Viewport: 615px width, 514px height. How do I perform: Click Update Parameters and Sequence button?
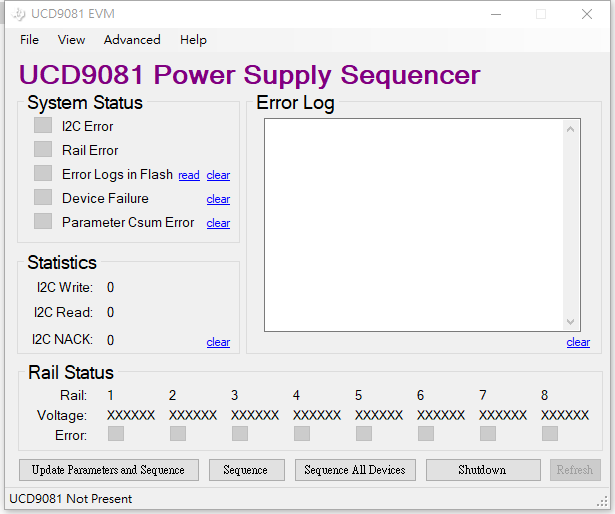tap(109, 470)
